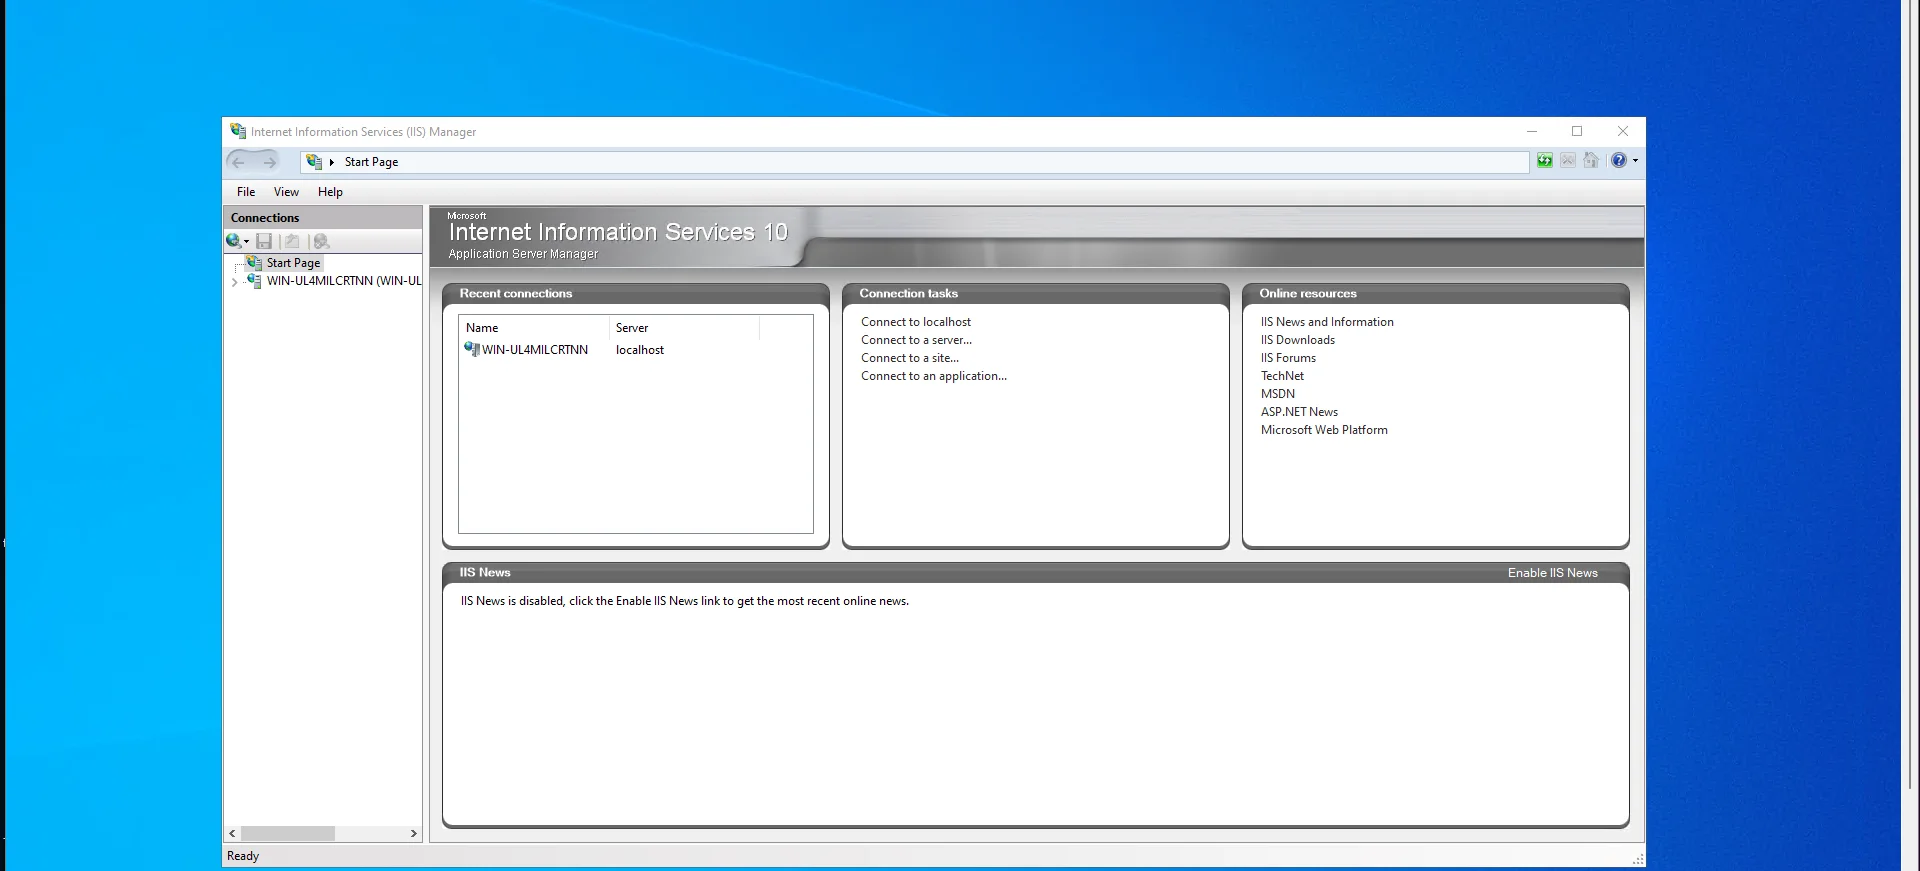Screen dimensions: 1920x871
Task: Click the Home icon in address bar
Action: [x=1591, y=161]
